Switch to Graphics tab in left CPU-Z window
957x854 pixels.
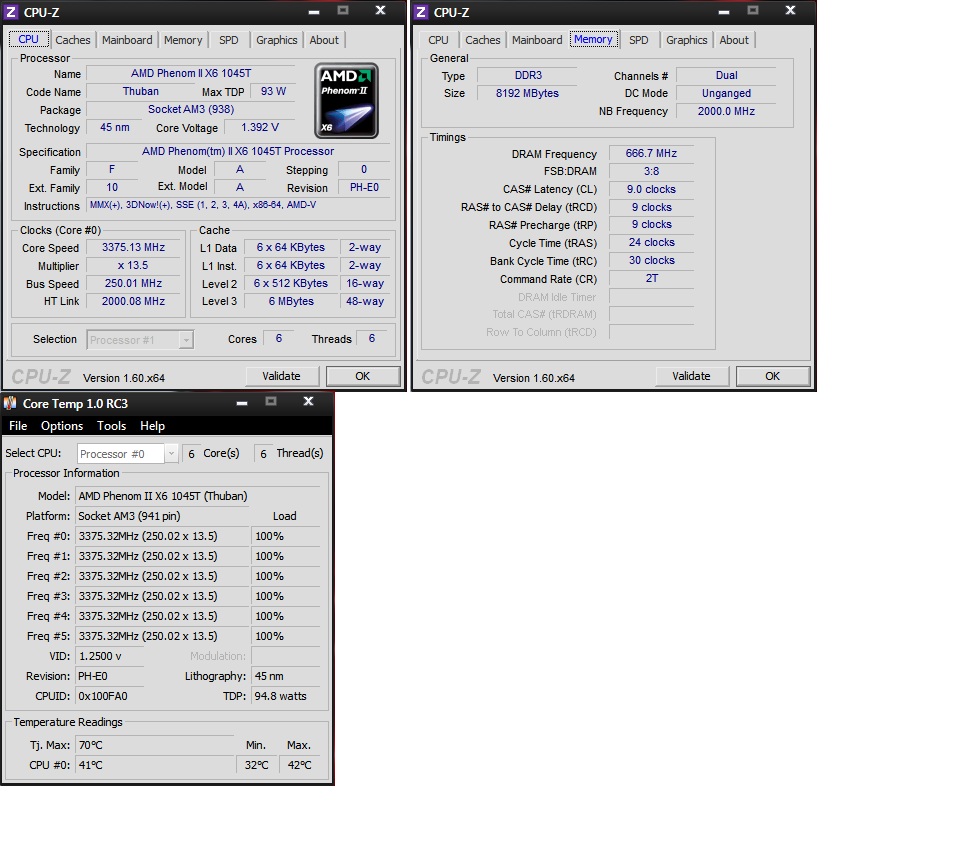276,40
